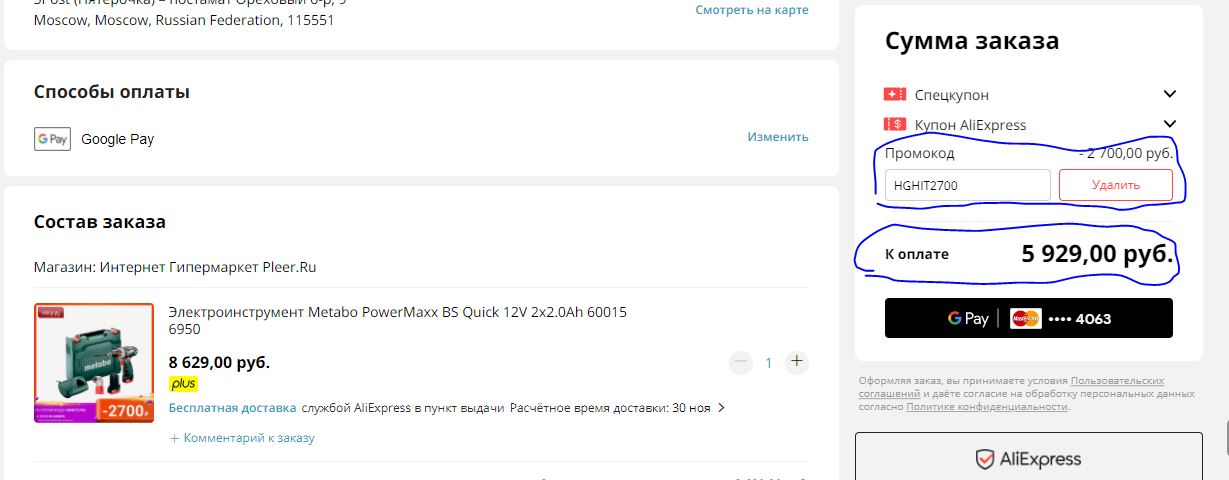This screenshot has width=1229, height=480.
Task: Pay with the black Google Pay button
Action: [1029, 318]
